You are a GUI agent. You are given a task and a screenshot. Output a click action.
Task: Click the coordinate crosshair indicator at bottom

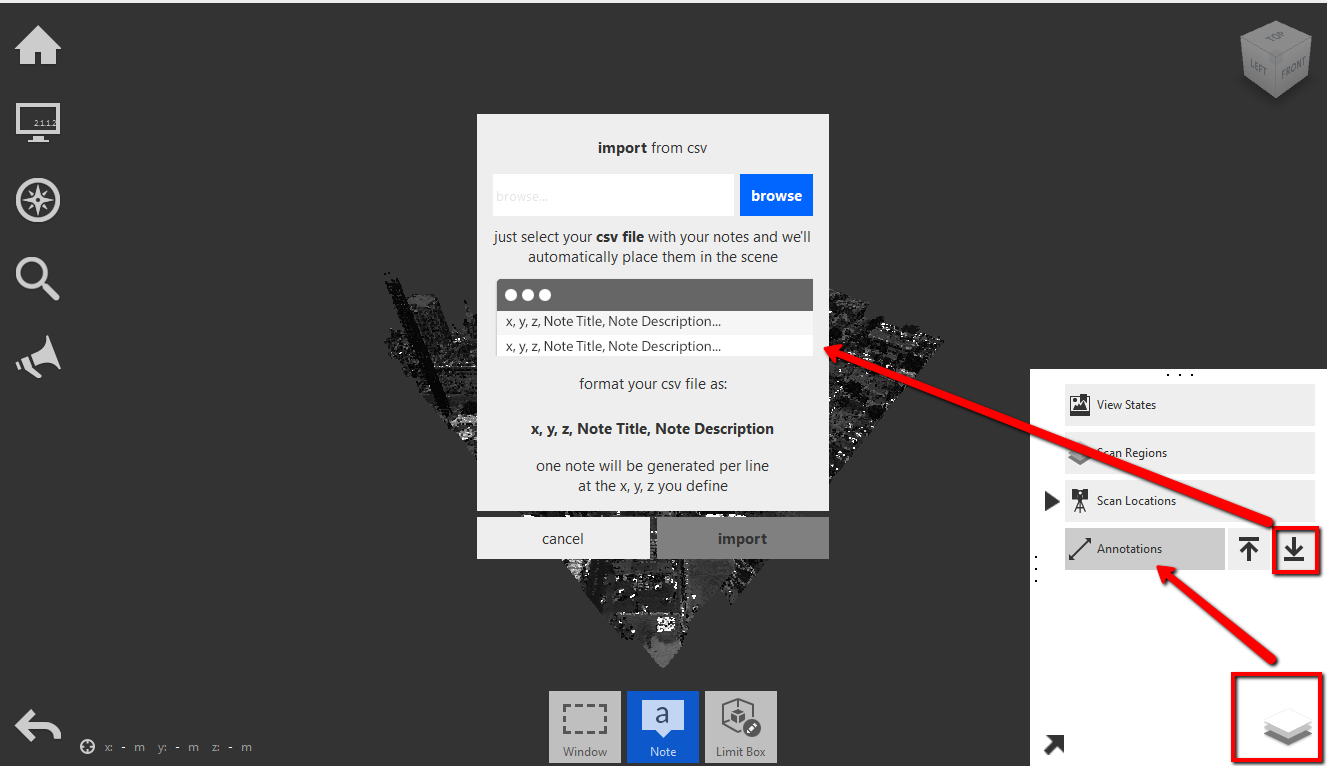coord(87,746)
